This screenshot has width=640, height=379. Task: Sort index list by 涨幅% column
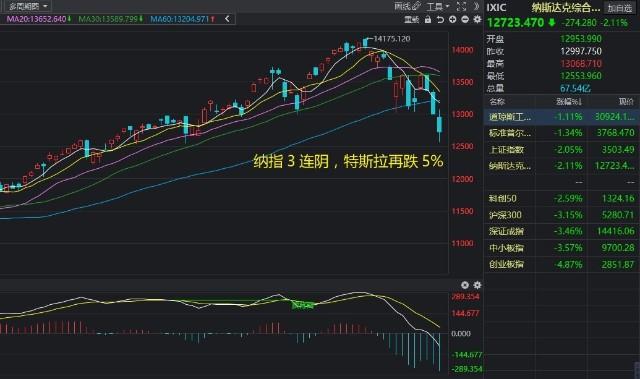click(568, 102)
